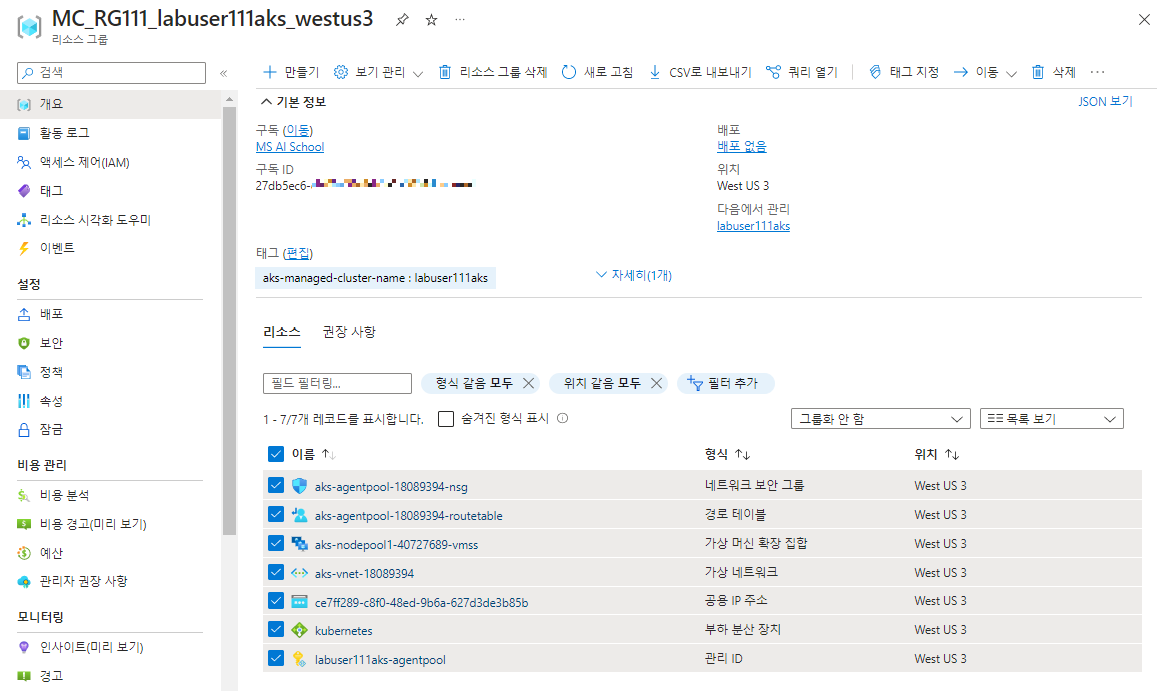Show info about hidden types
This screenshot has height=691, width=1157.
coord(562,418)
